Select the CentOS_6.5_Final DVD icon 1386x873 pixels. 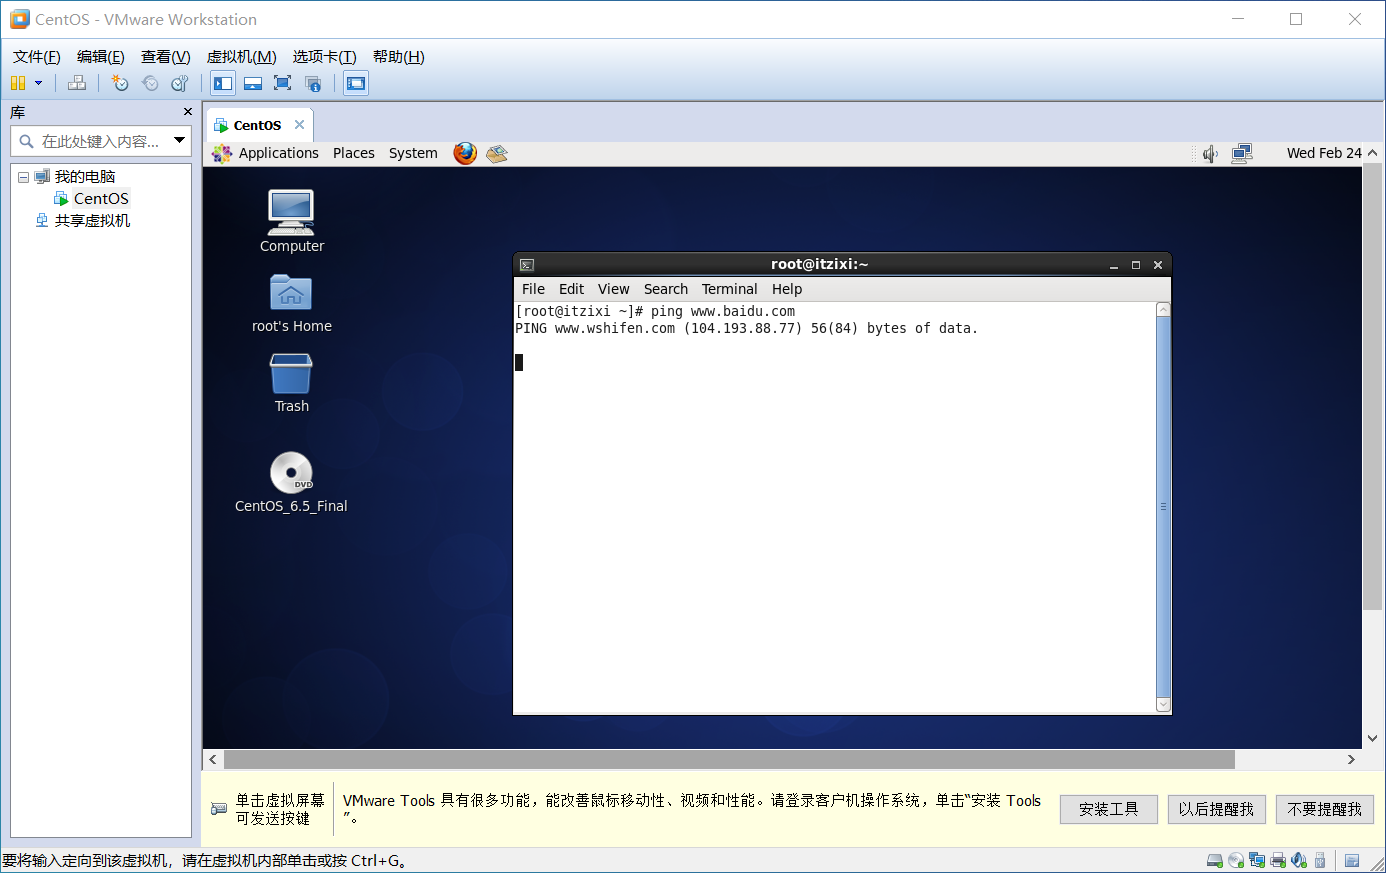[291, 482]
